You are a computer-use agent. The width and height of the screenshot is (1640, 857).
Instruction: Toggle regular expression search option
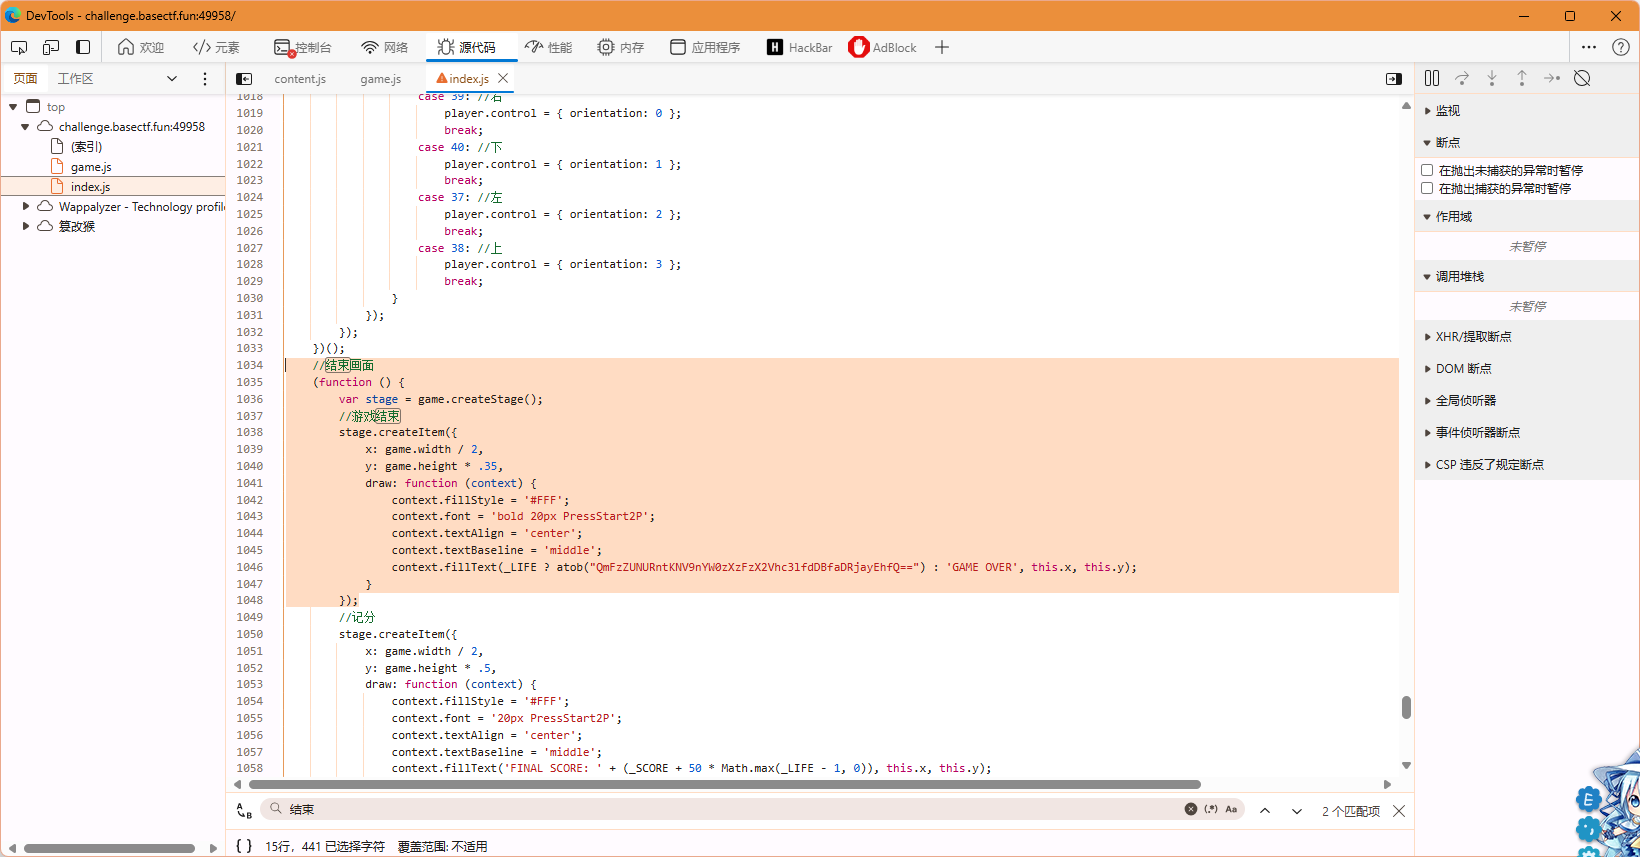tap(1211, 809)
